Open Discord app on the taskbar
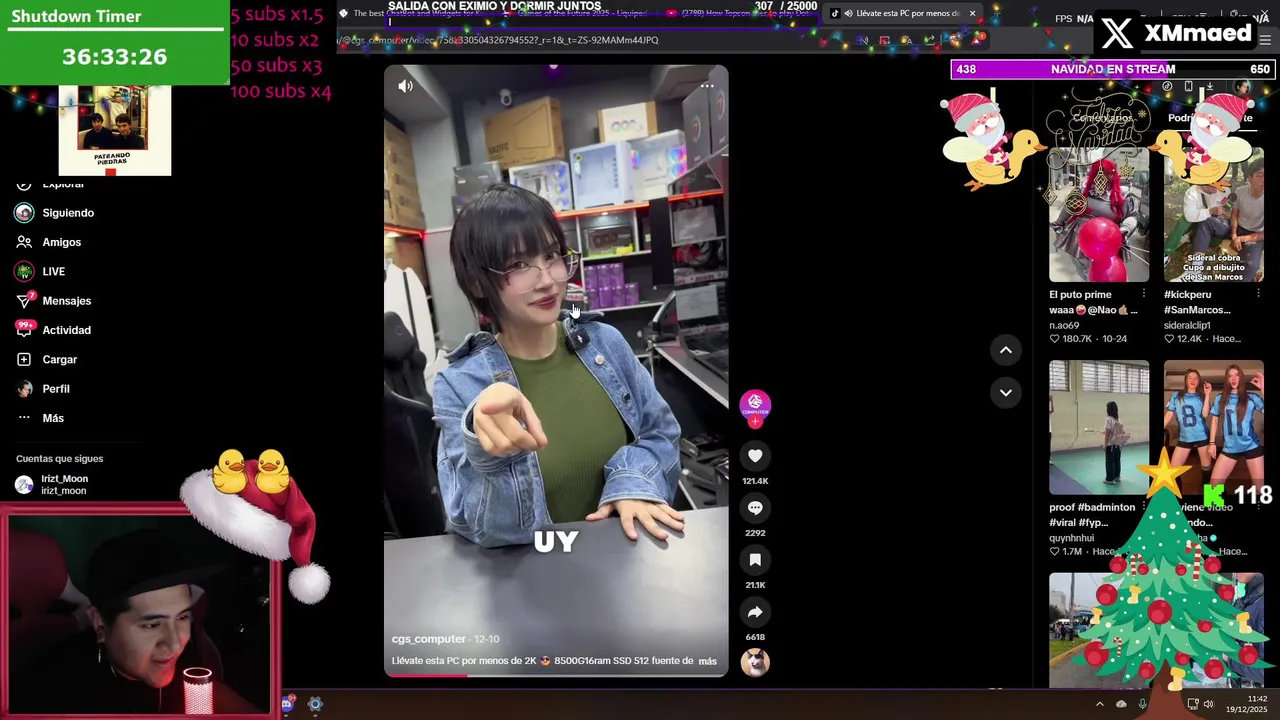 click(x=286, y=704)
